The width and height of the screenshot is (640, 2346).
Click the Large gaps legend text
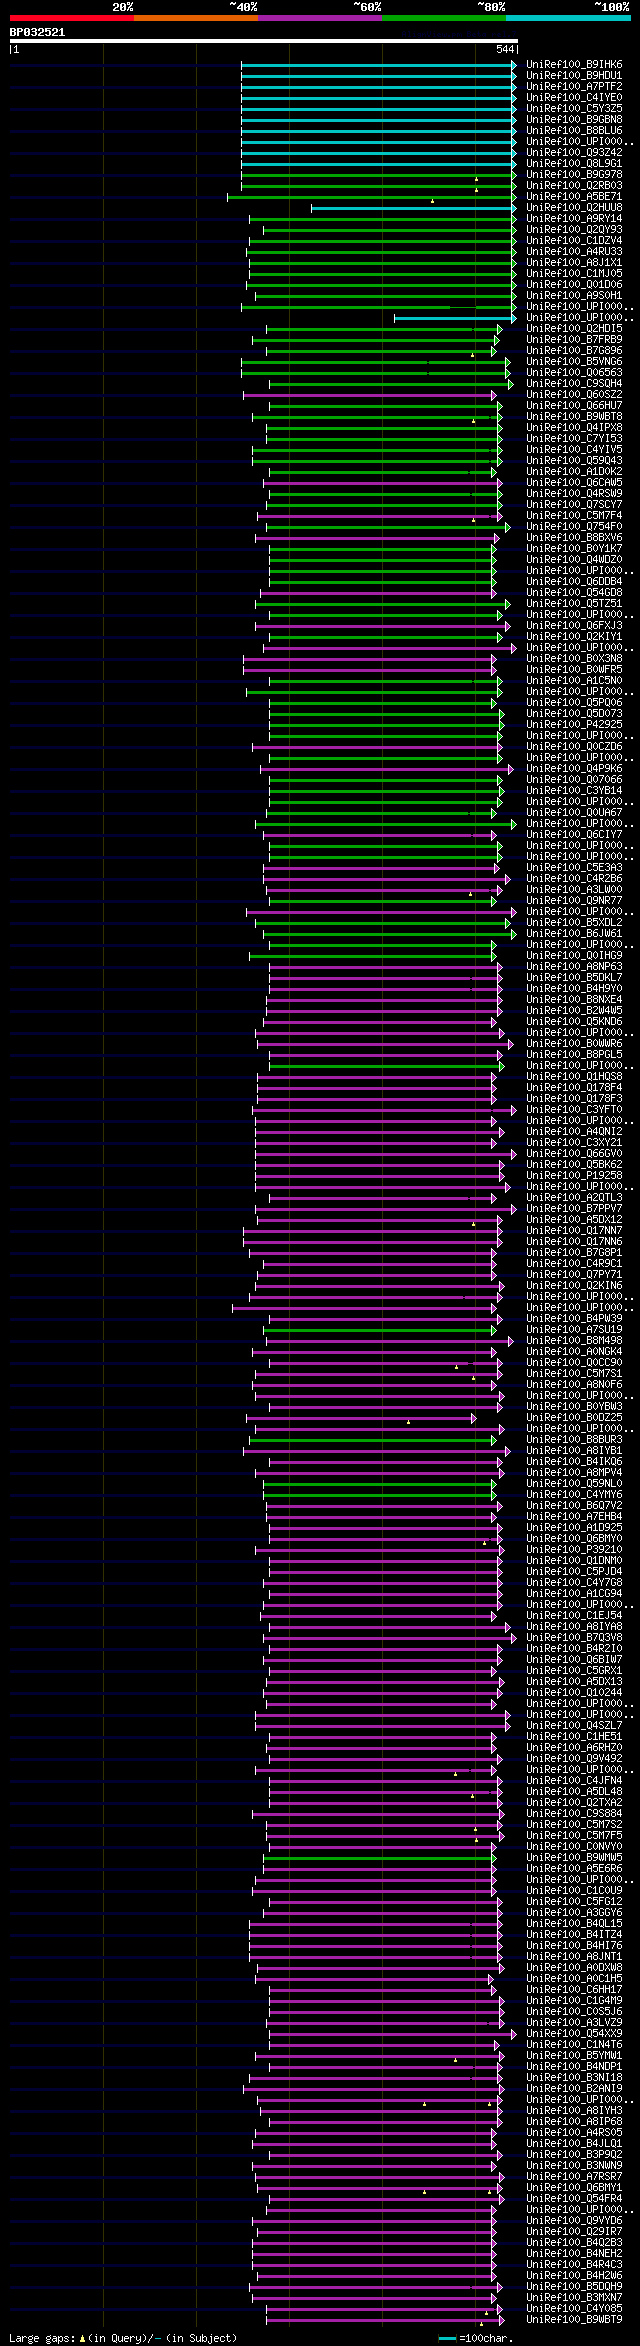pos(124,2338)
